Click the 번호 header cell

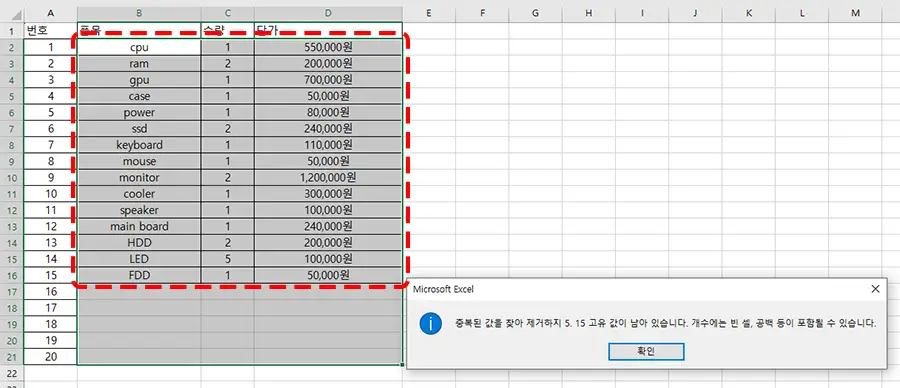coord(51,30)
